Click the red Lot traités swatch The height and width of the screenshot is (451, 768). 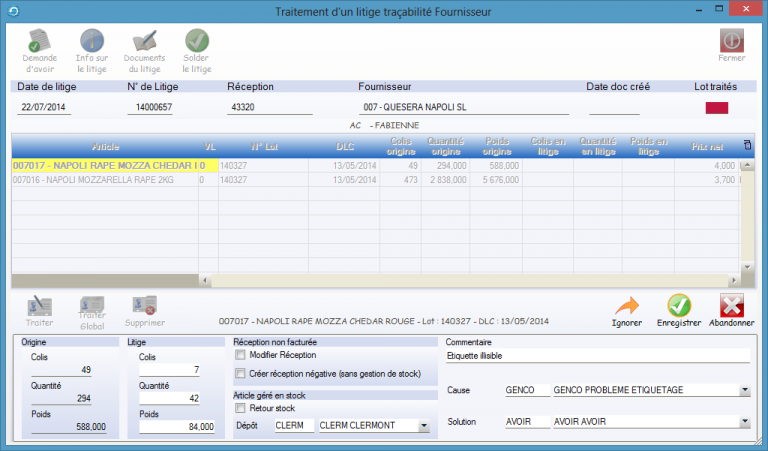(717, 108)
